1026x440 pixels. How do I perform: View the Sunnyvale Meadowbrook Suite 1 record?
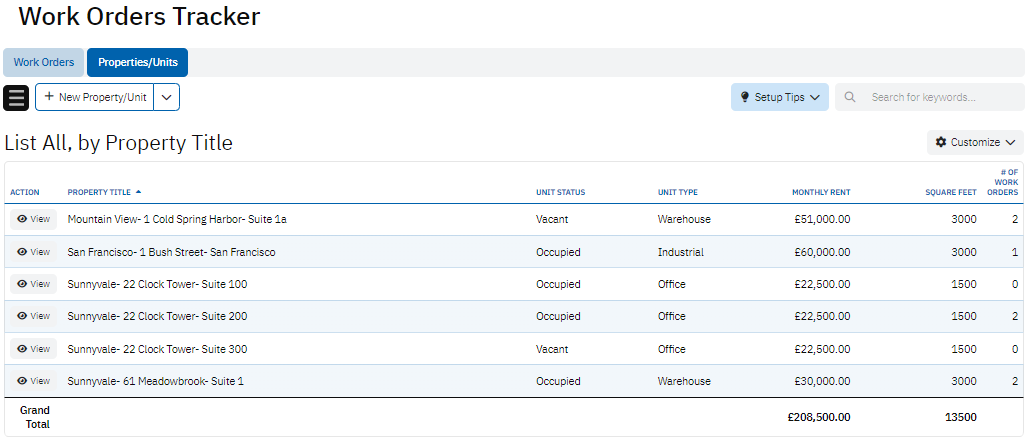tap(34, 381)
